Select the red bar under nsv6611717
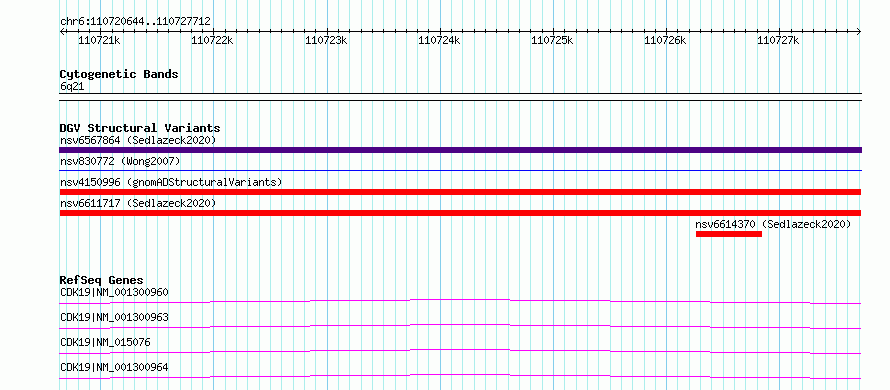This screenshot has height=390, width=890. (460, 213)
